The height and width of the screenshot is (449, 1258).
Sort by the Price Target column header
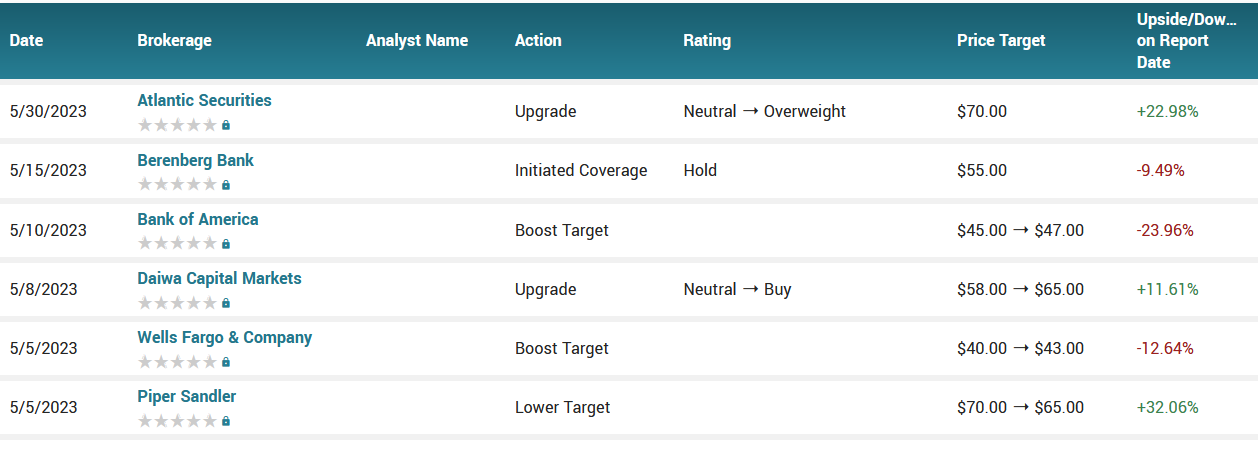click(1001, 41)
